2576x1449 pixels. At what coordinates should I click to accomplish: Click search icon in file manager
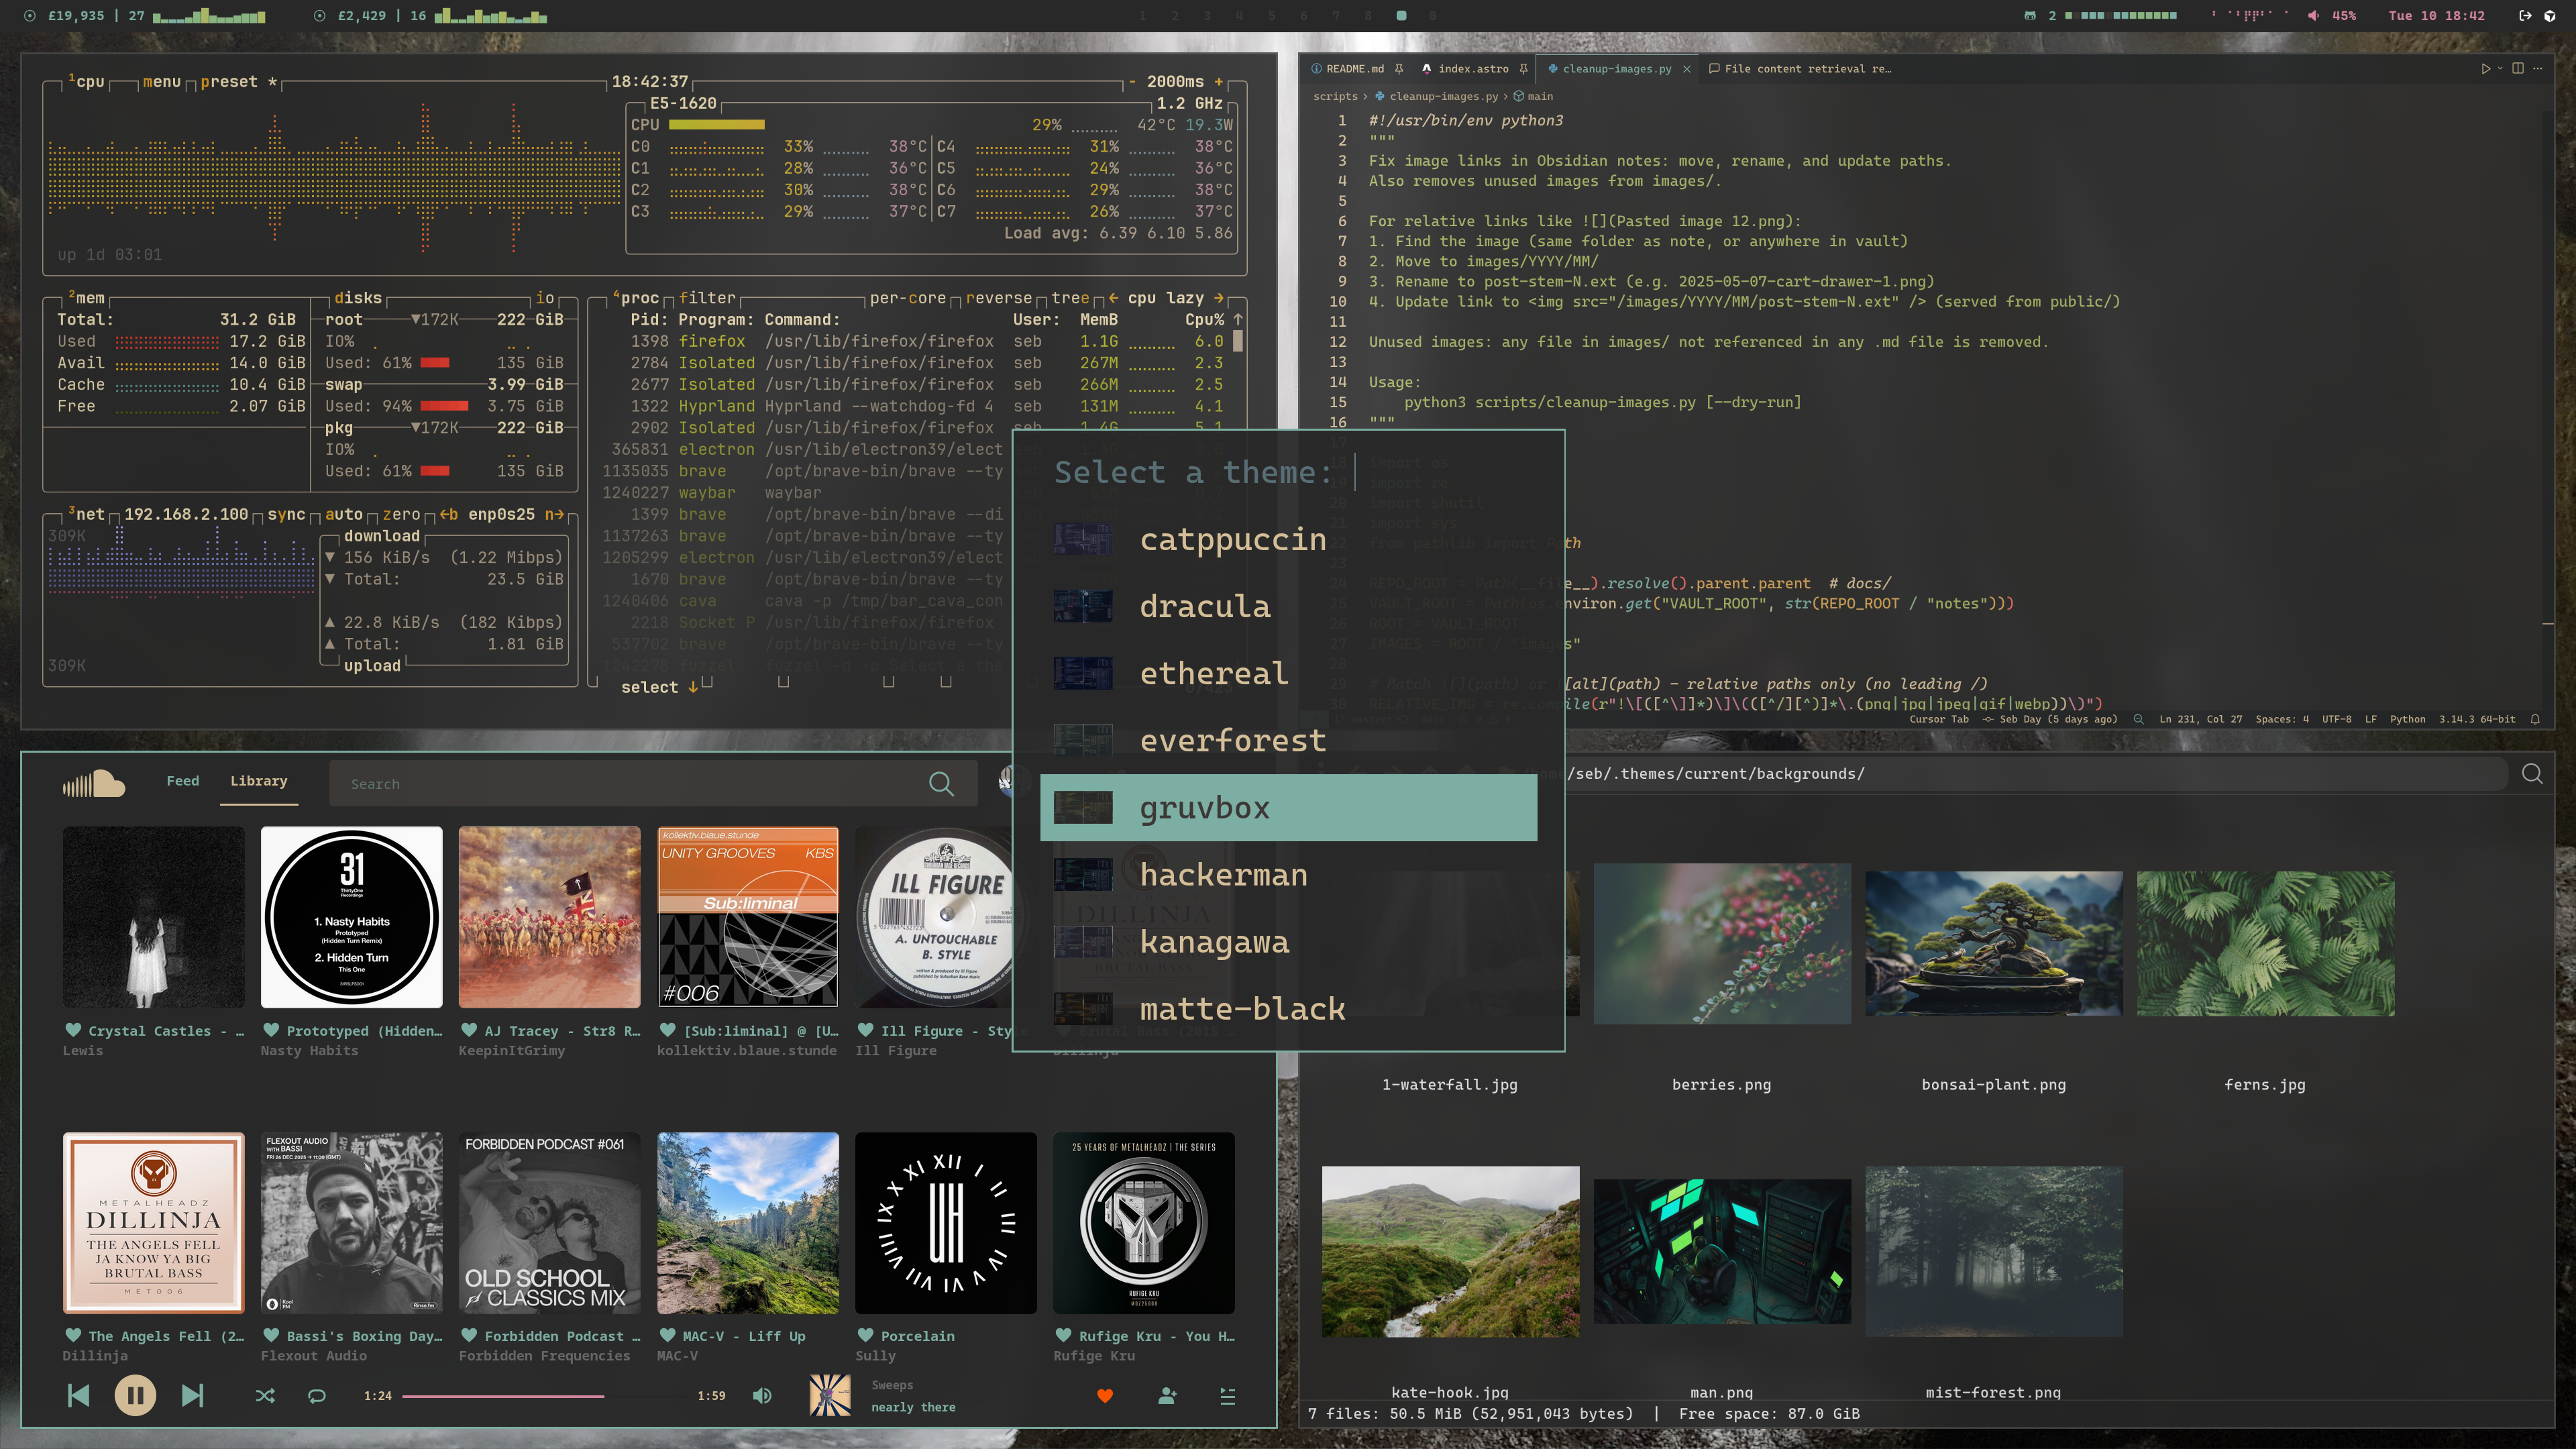2532,773
